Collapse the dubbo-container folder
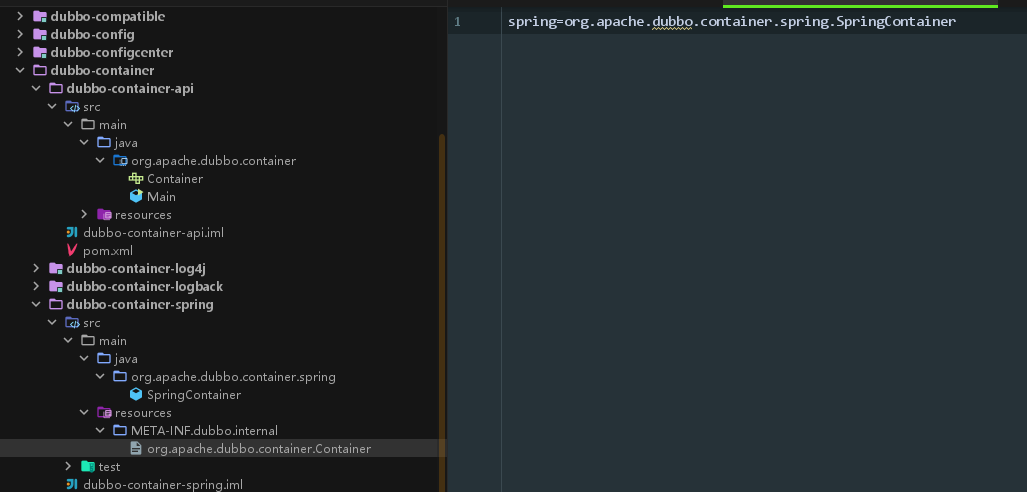 [21, 71]
